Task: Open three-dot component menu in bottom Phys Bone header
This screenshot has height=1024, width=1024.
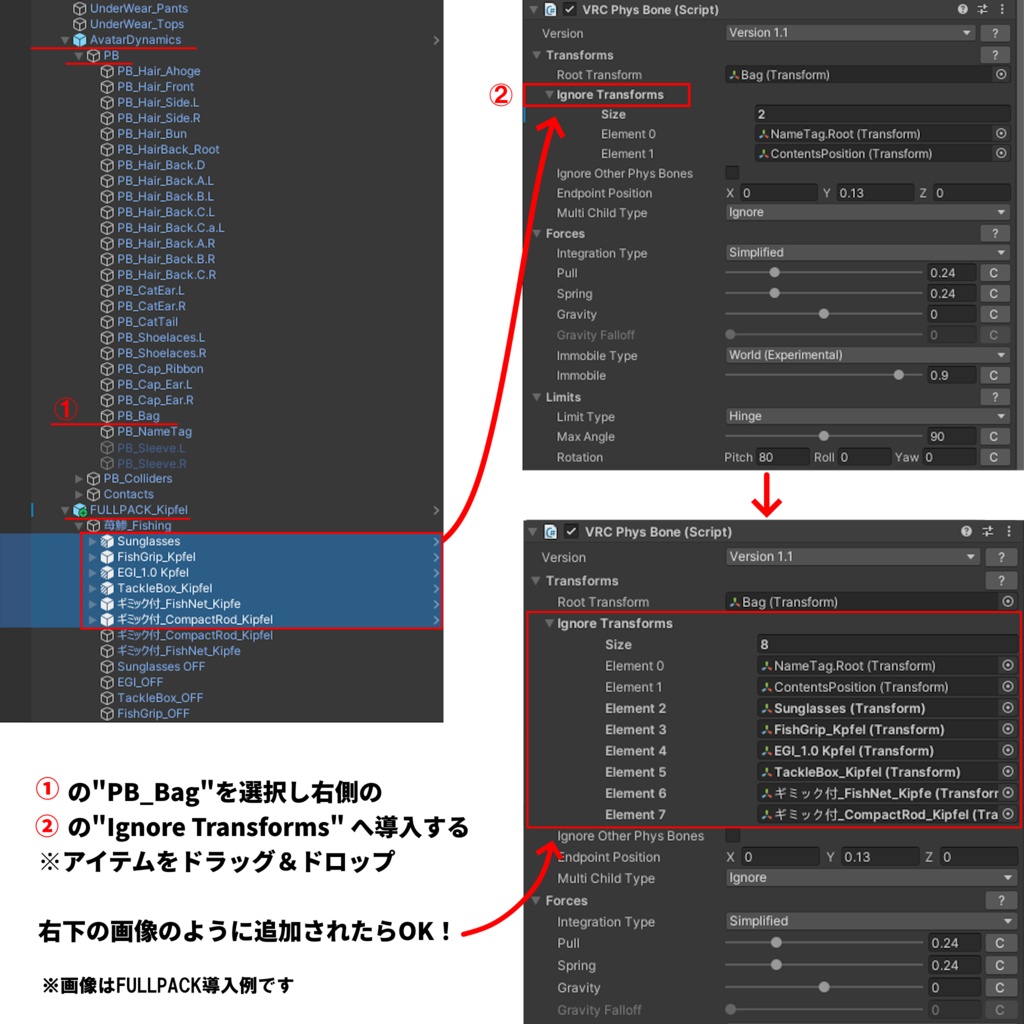Action: pos(1008,531)
